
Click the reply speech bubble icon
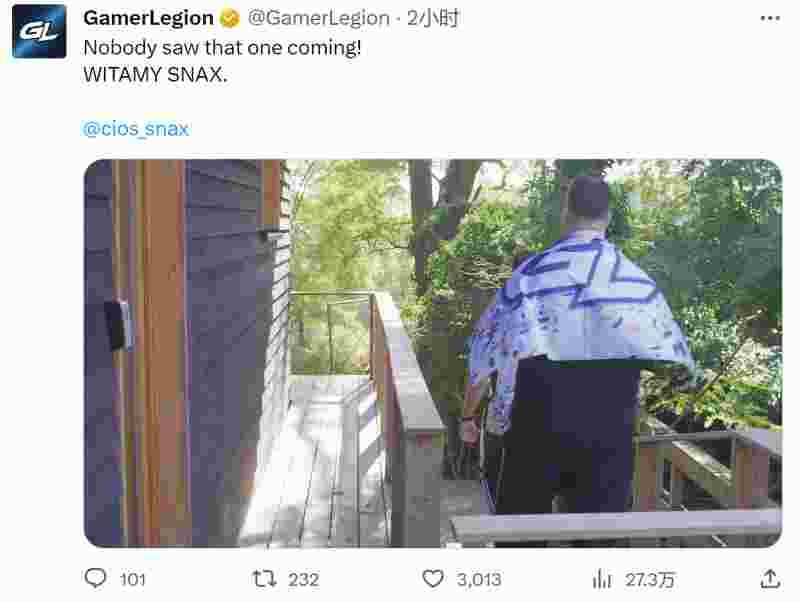click(95, 579)
